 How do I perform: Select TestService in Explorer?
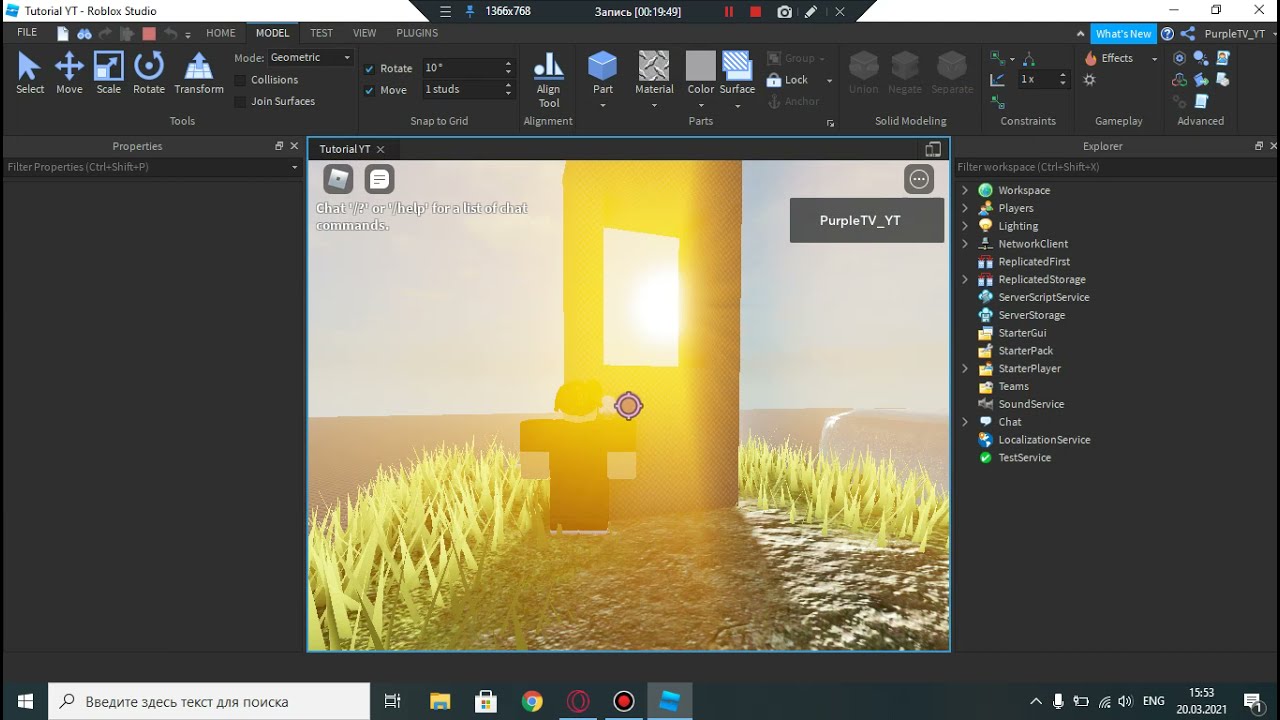tap(1024, 457)
